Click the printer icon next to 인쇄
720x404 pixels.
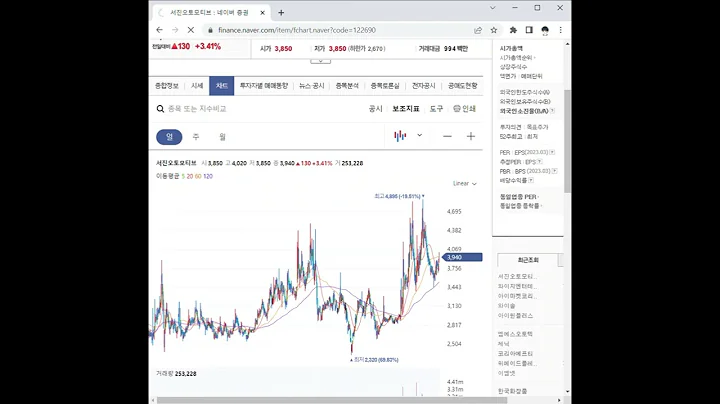tap(456, 109)
